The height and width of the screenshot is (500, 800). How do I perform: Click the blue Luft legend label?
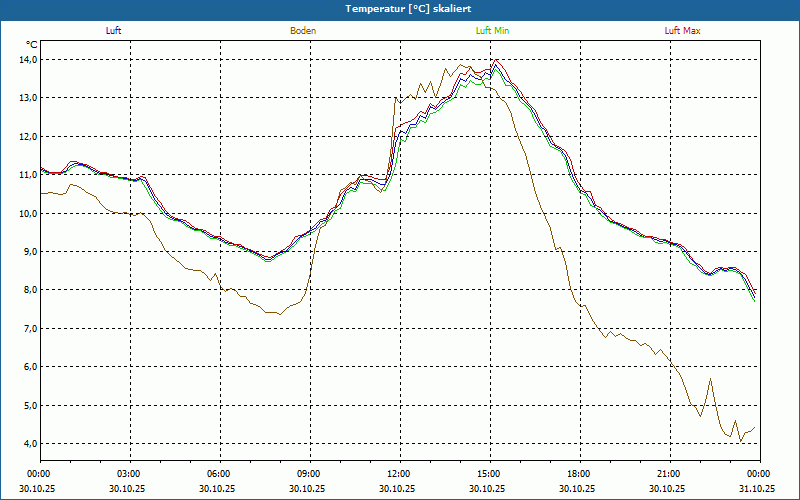(x=113, y=31)
